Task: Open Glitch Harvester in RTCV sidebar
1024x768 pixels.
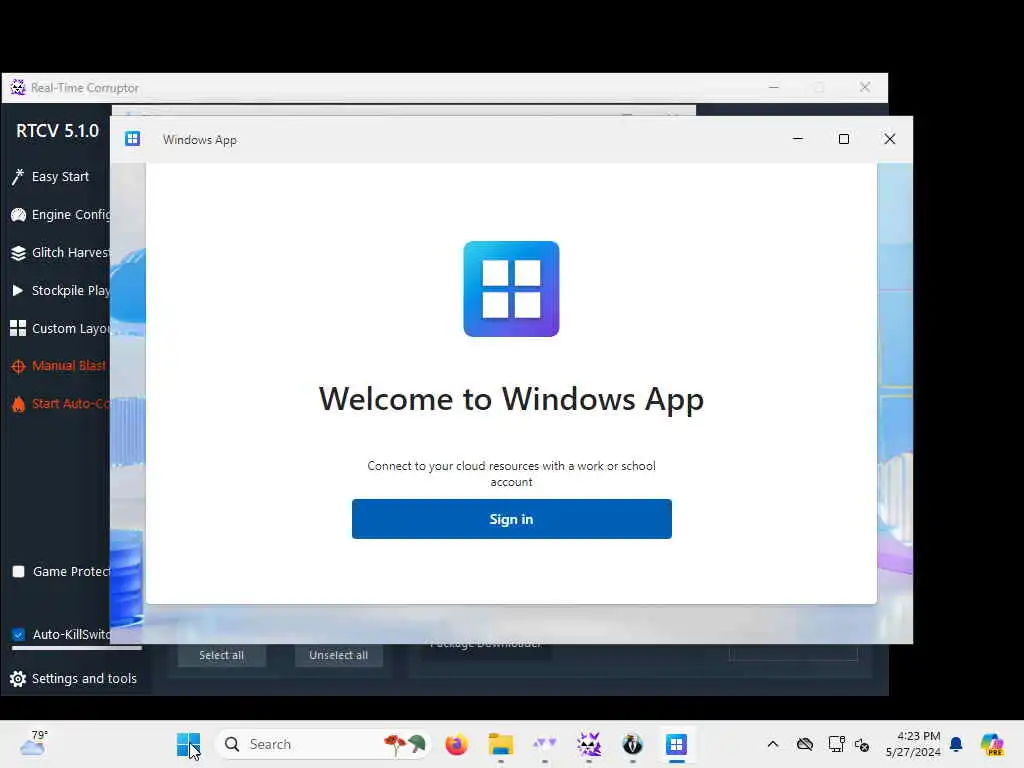Action: (x=71, y=253)
